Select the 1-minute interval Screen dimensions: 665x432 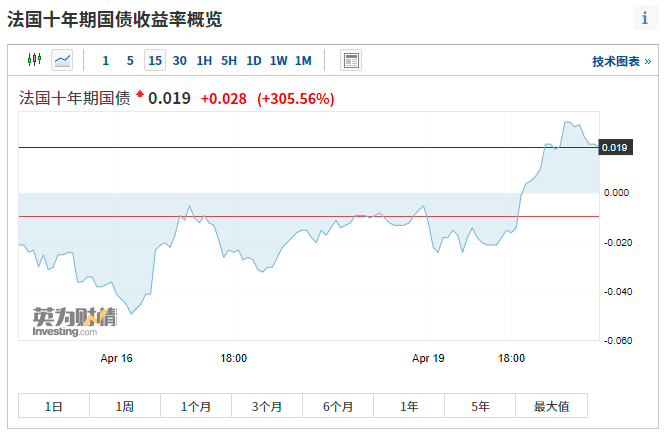106,60
